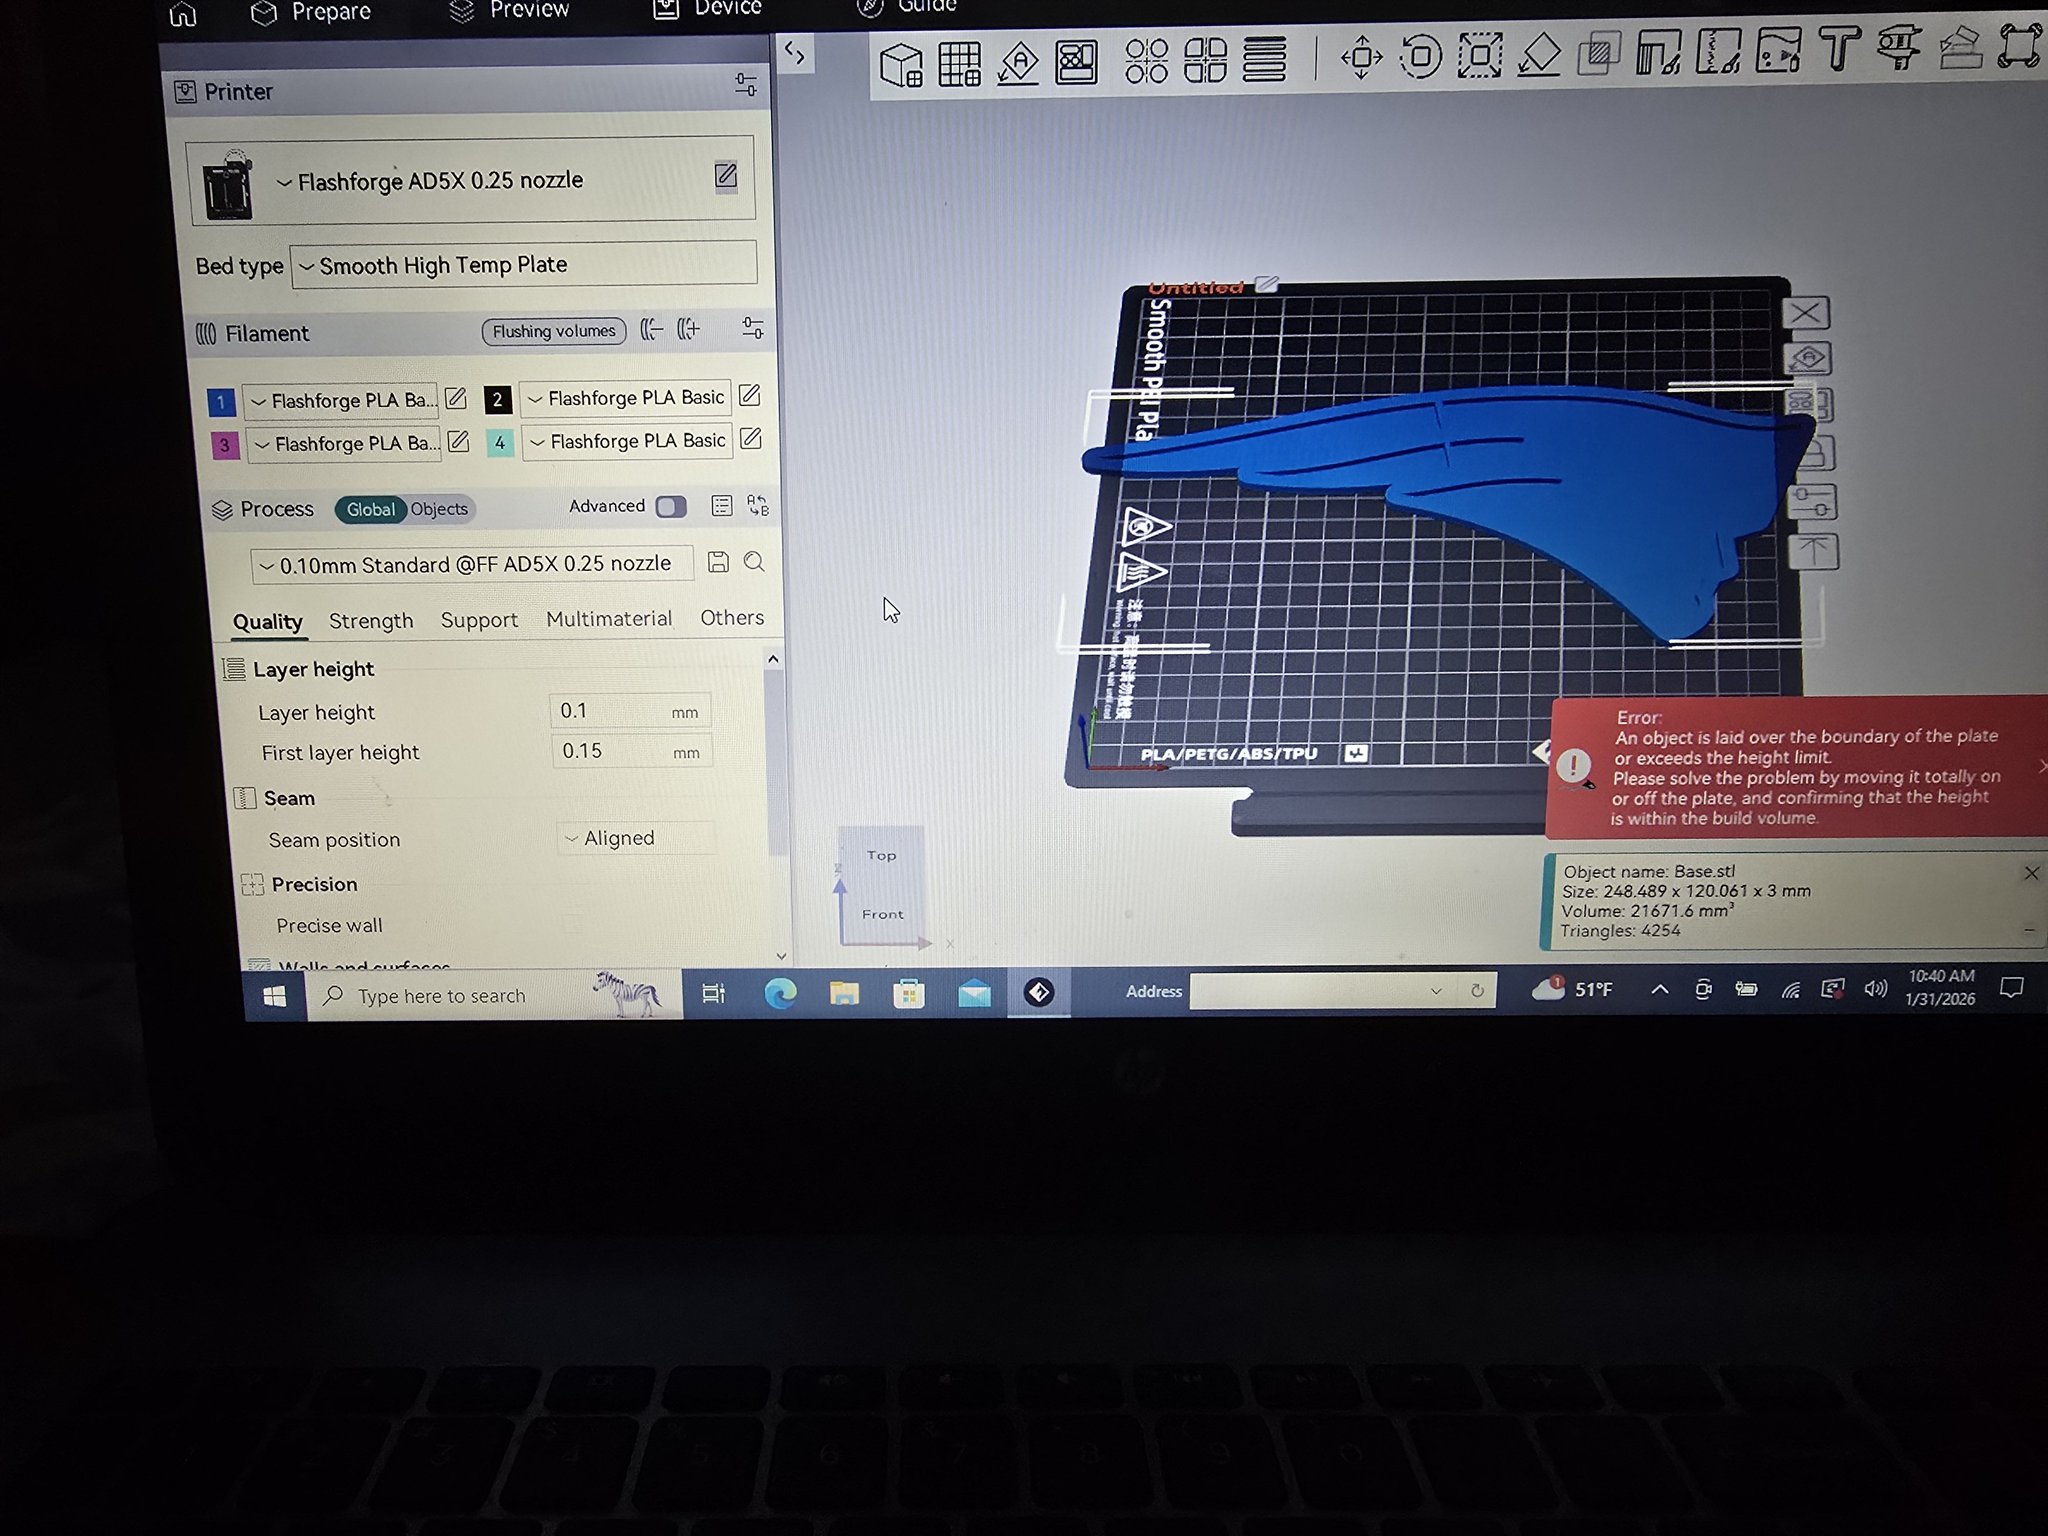Image resolution: width=2048 pixels, height=1536 pixels.
Task: Open the Preview view
Action: (510, 10)
